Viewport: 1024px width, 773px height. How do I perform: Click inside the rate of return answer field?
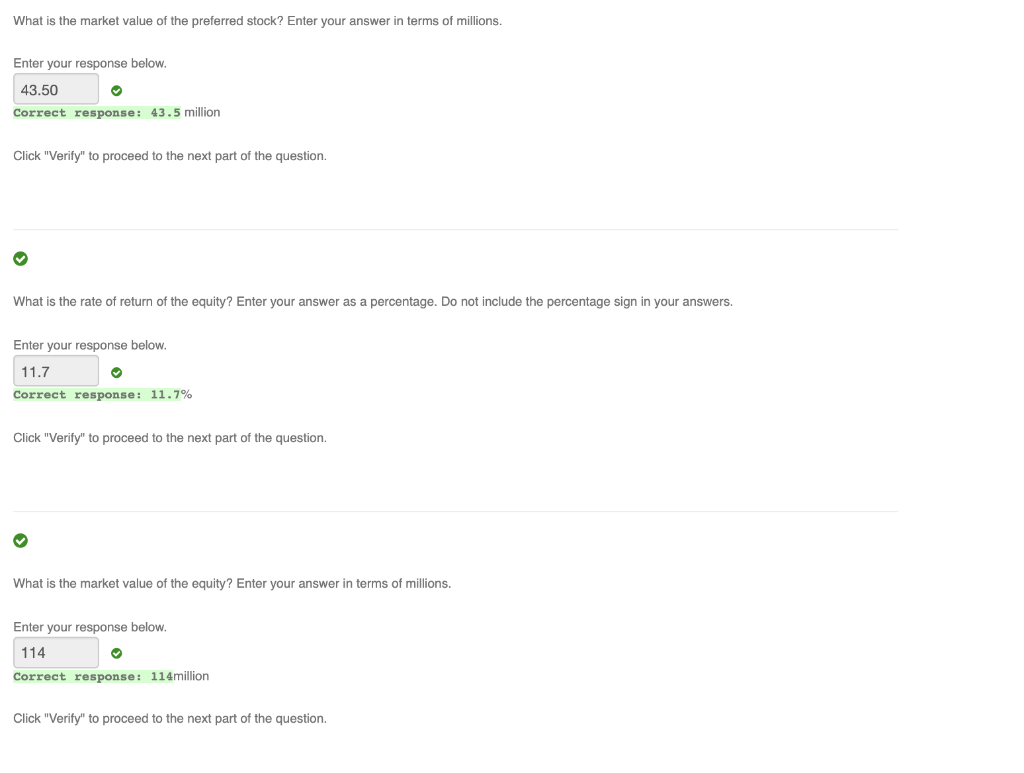[x=55, y=371]
